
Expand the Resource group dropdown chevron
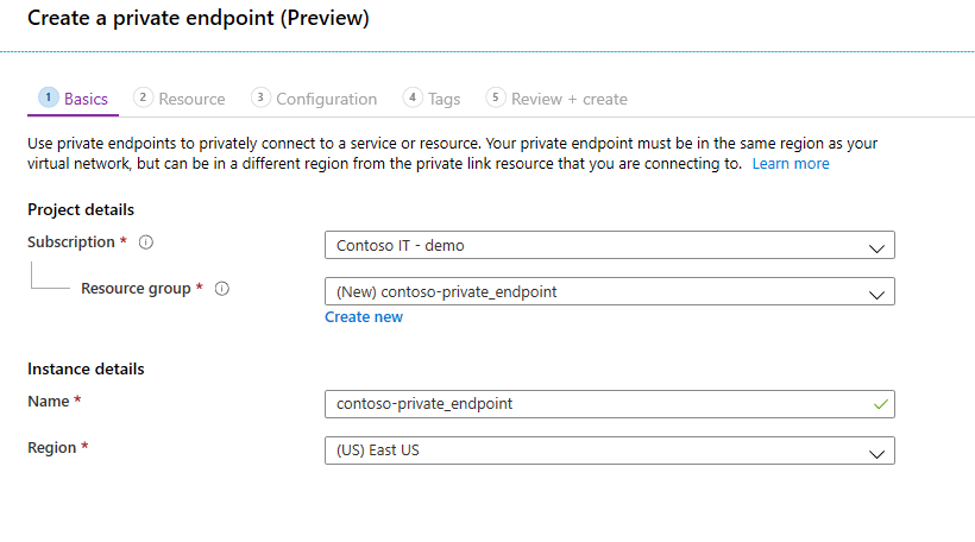coord(877,294)
